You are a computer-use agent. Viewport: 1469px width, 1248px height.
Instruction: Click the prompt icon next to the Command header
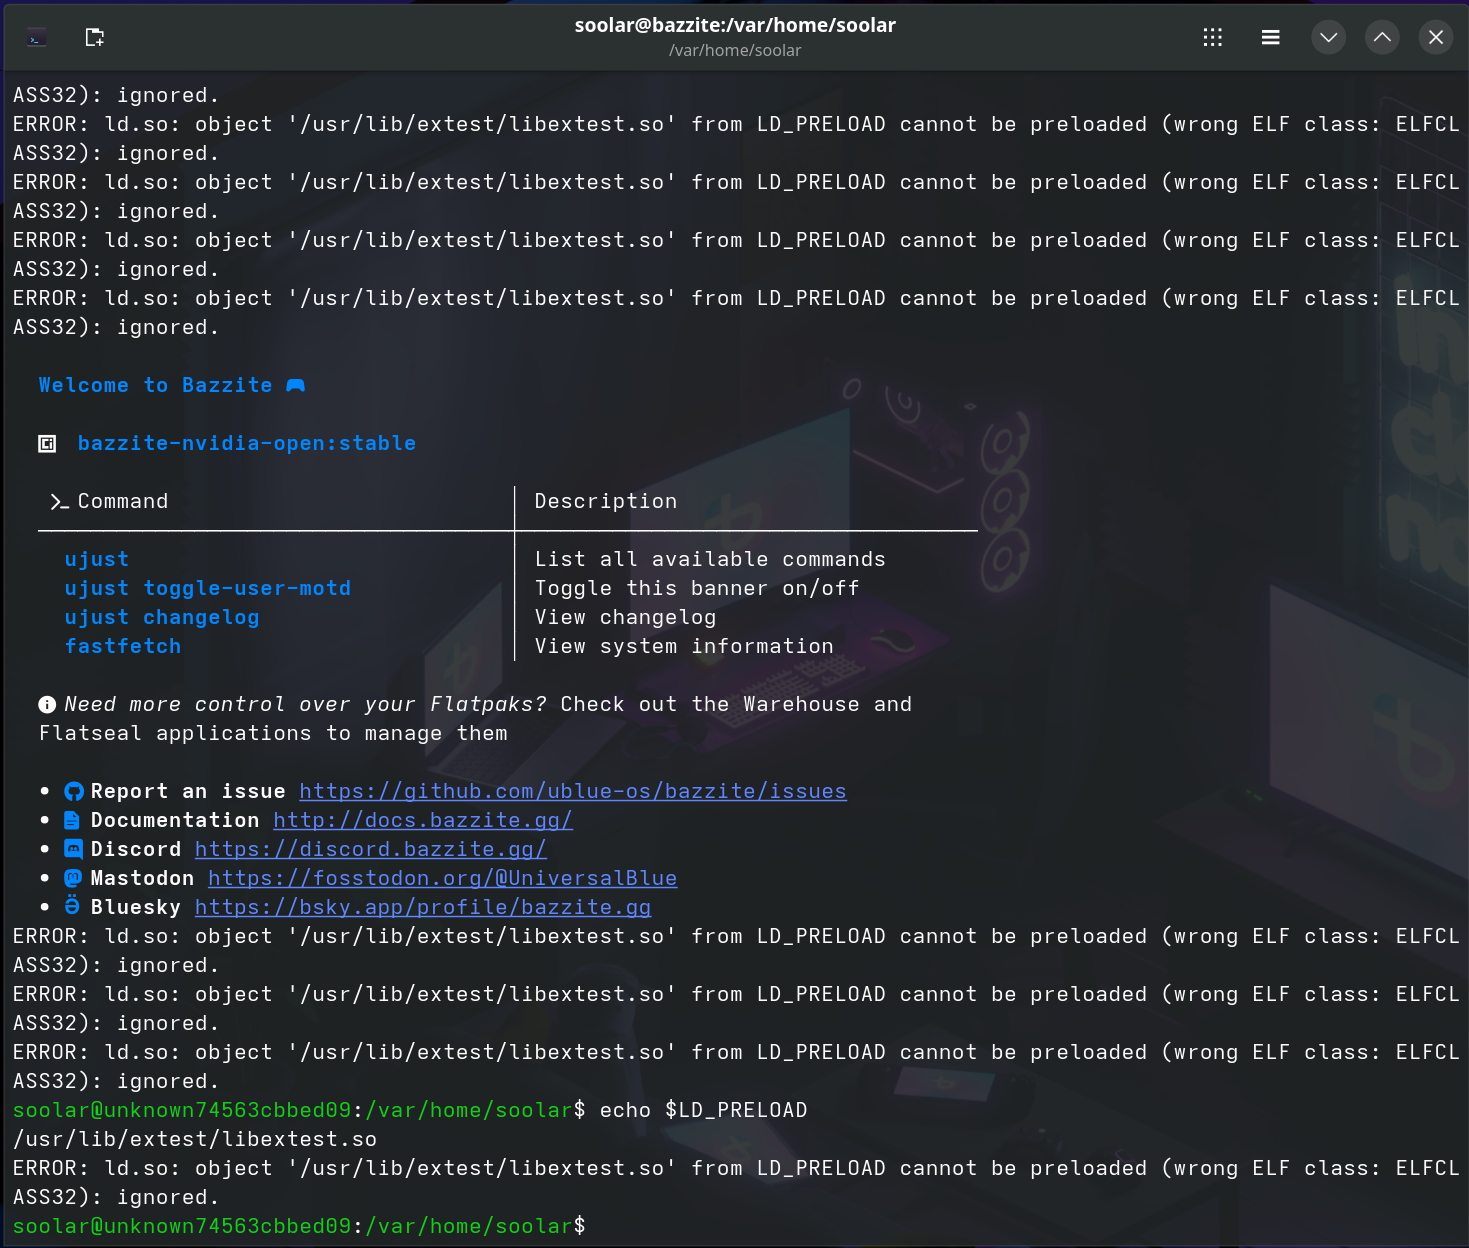pyautogui.click(x=59, y=502)
